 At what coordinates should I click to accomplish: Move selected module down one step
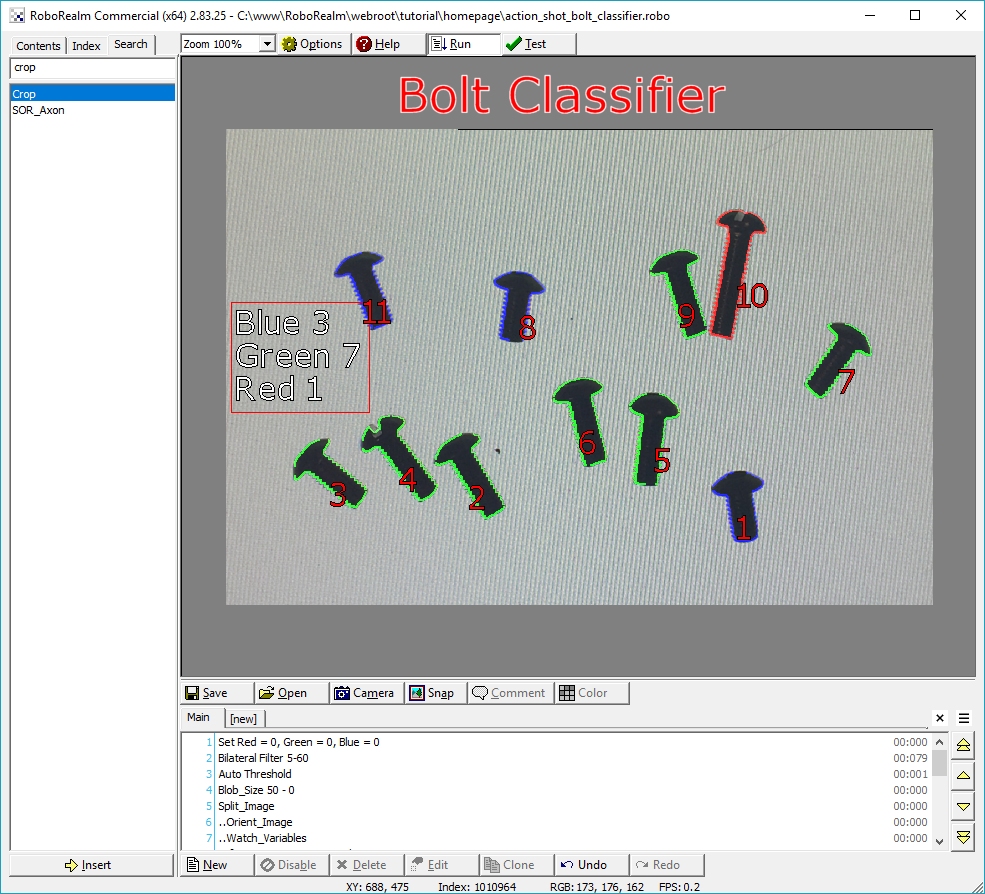tap(963, 806)
